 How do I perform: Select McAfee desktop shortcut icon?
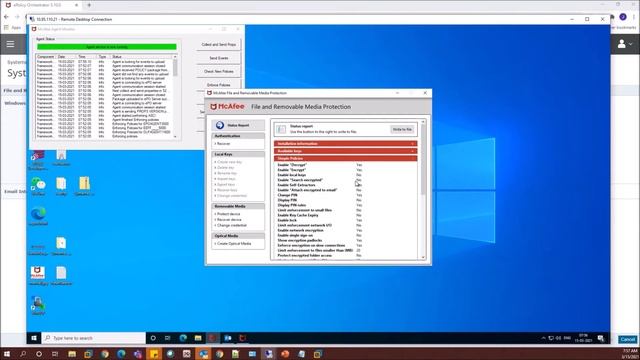tap(38, 276)
